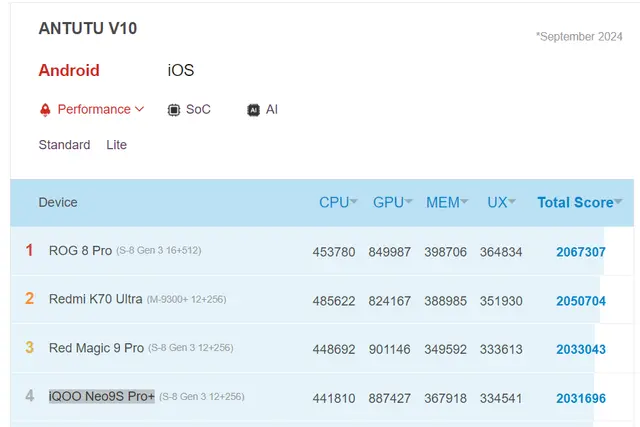Open the ROG 8 Pro device link
640x427 pixels.
coord(80,251)
